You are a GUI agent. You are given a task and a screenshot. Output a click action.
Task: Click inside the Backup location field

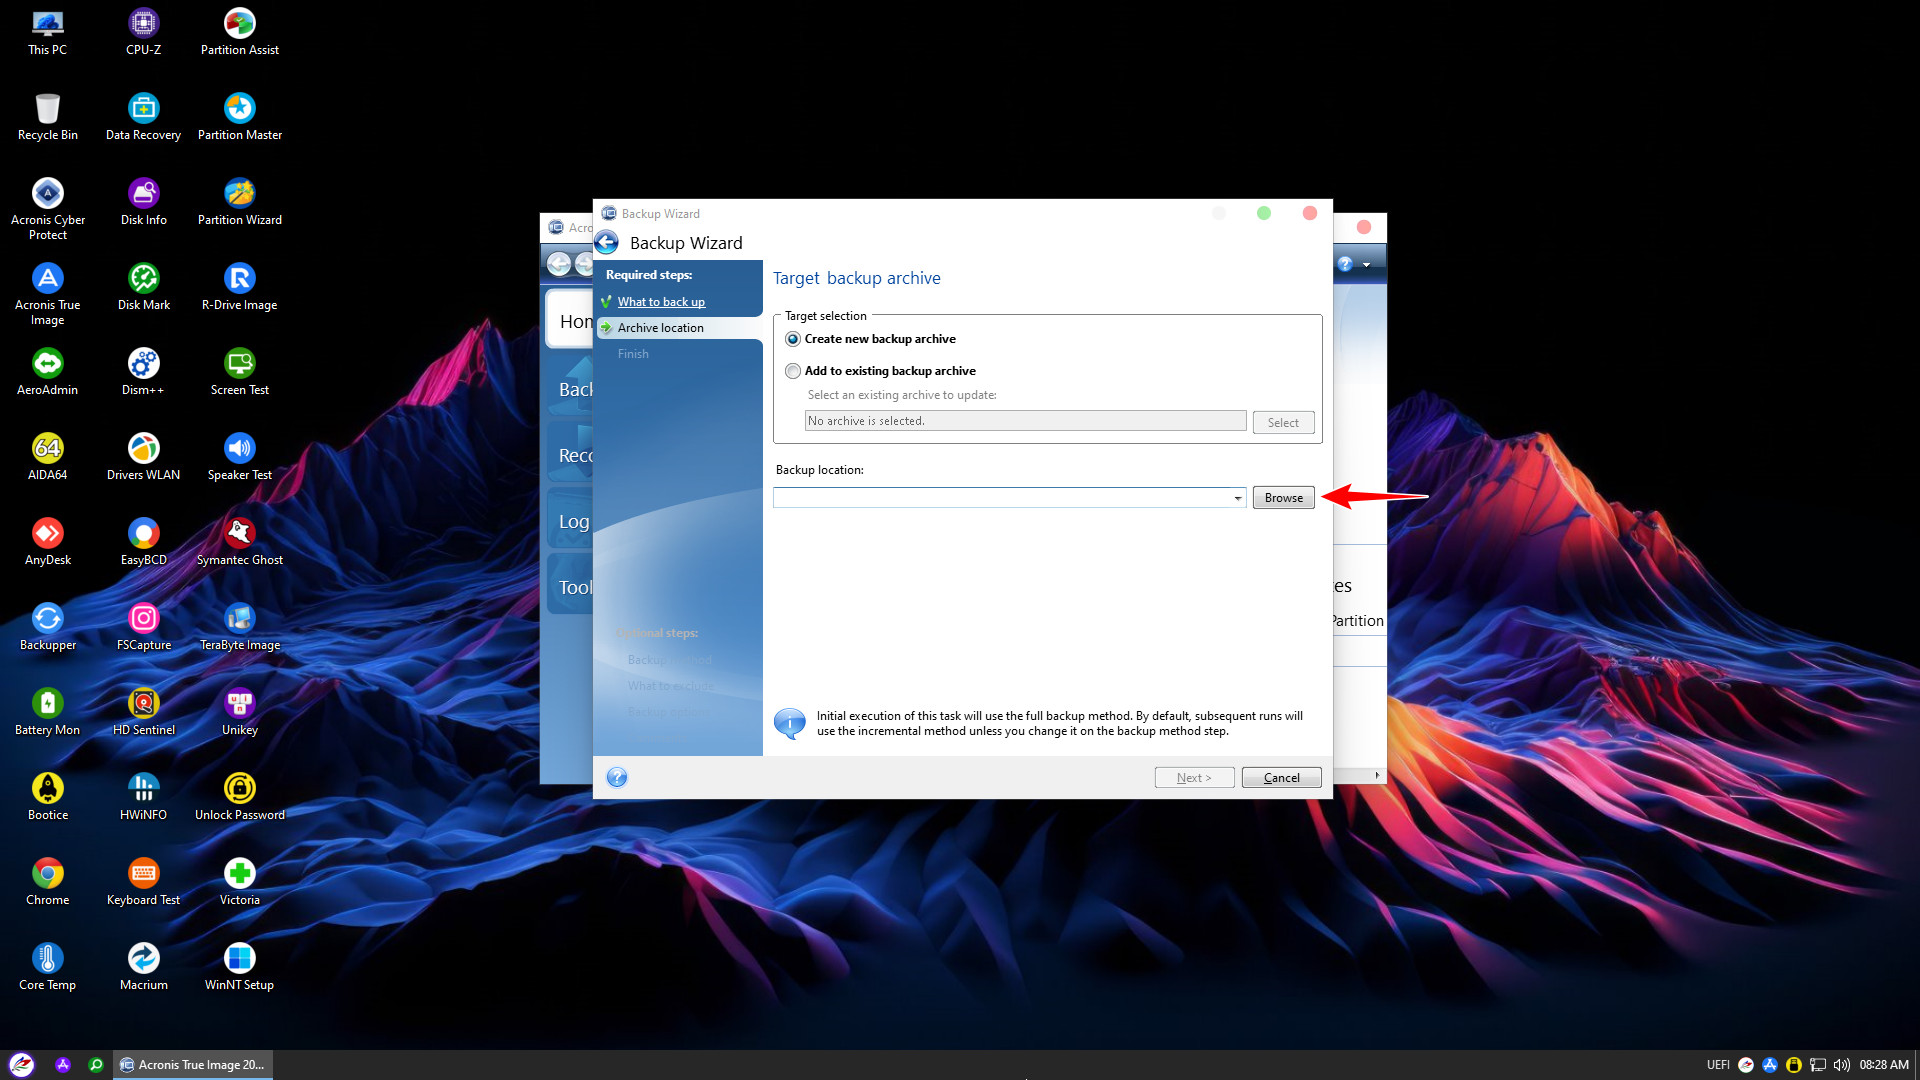(x=1000, y=498)
